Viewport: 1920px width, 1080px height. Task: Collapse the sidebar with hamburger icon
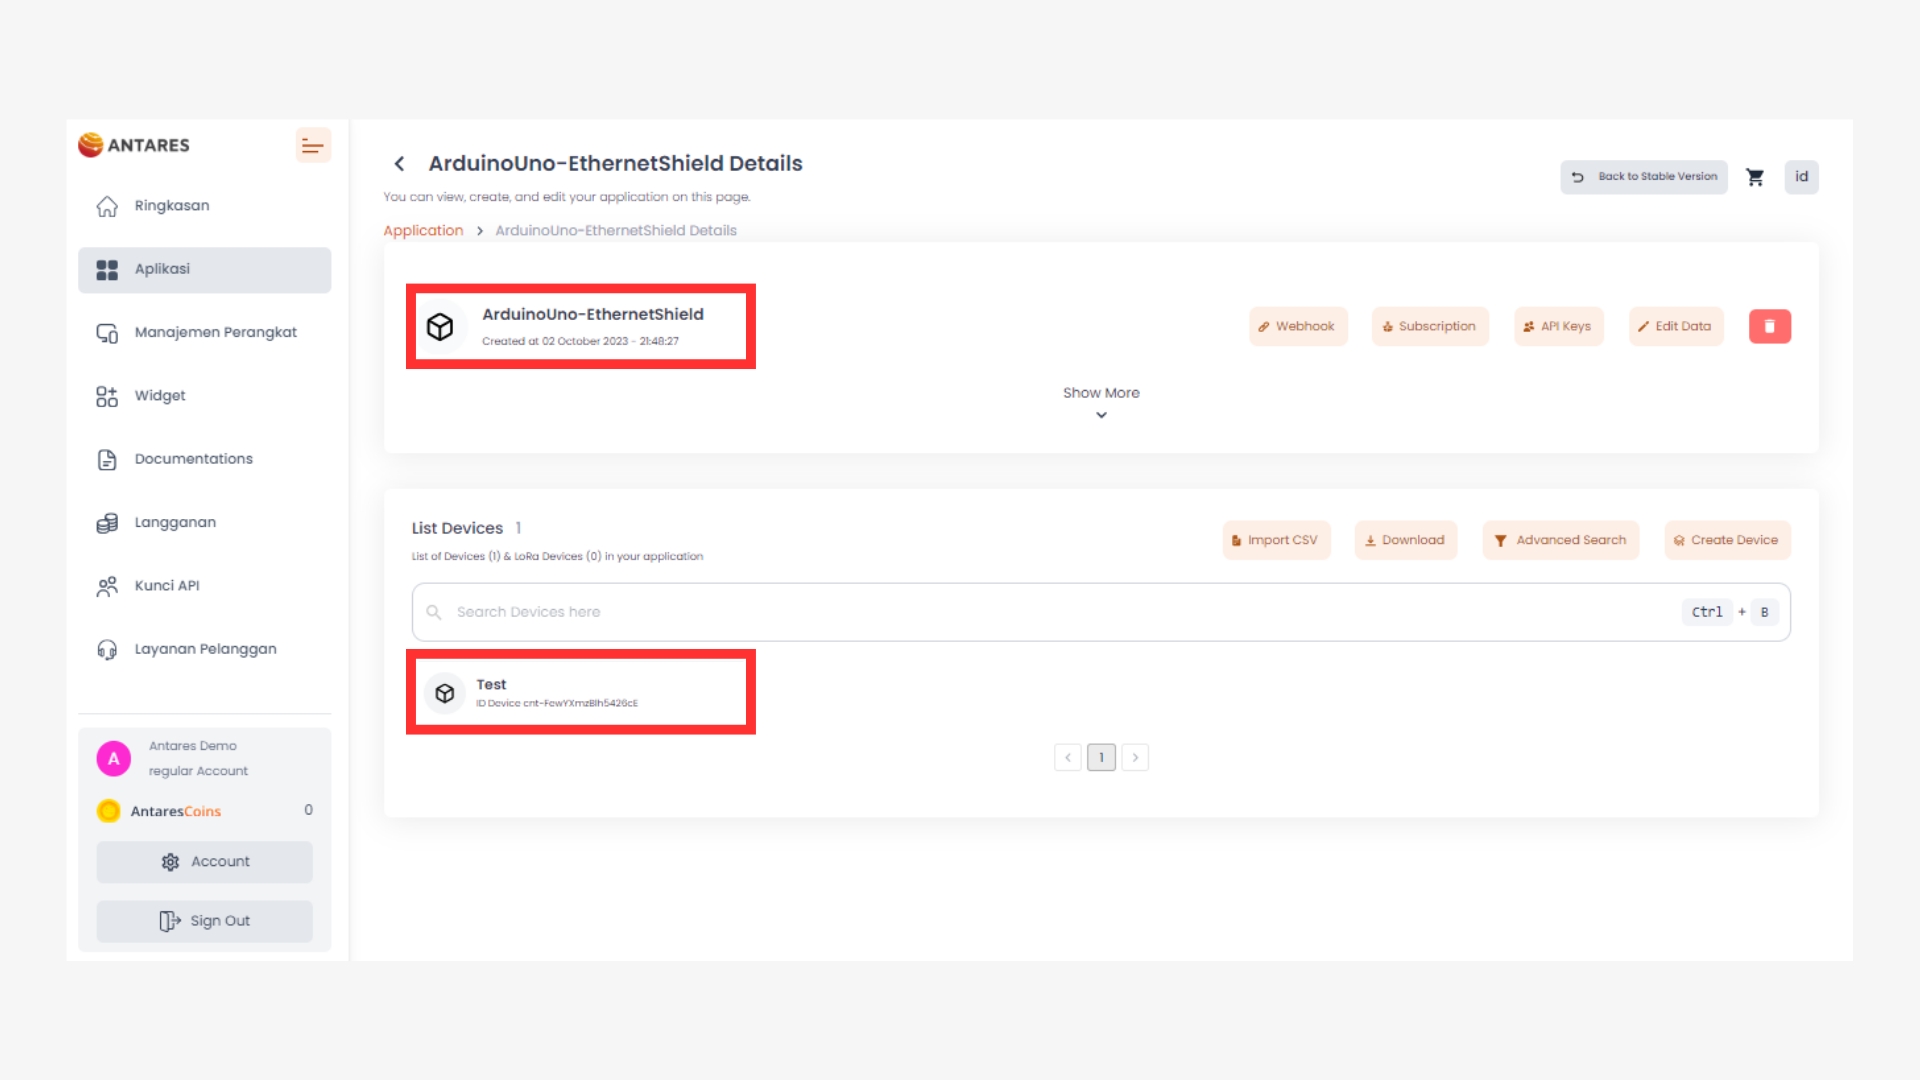[x=313, y=146]
